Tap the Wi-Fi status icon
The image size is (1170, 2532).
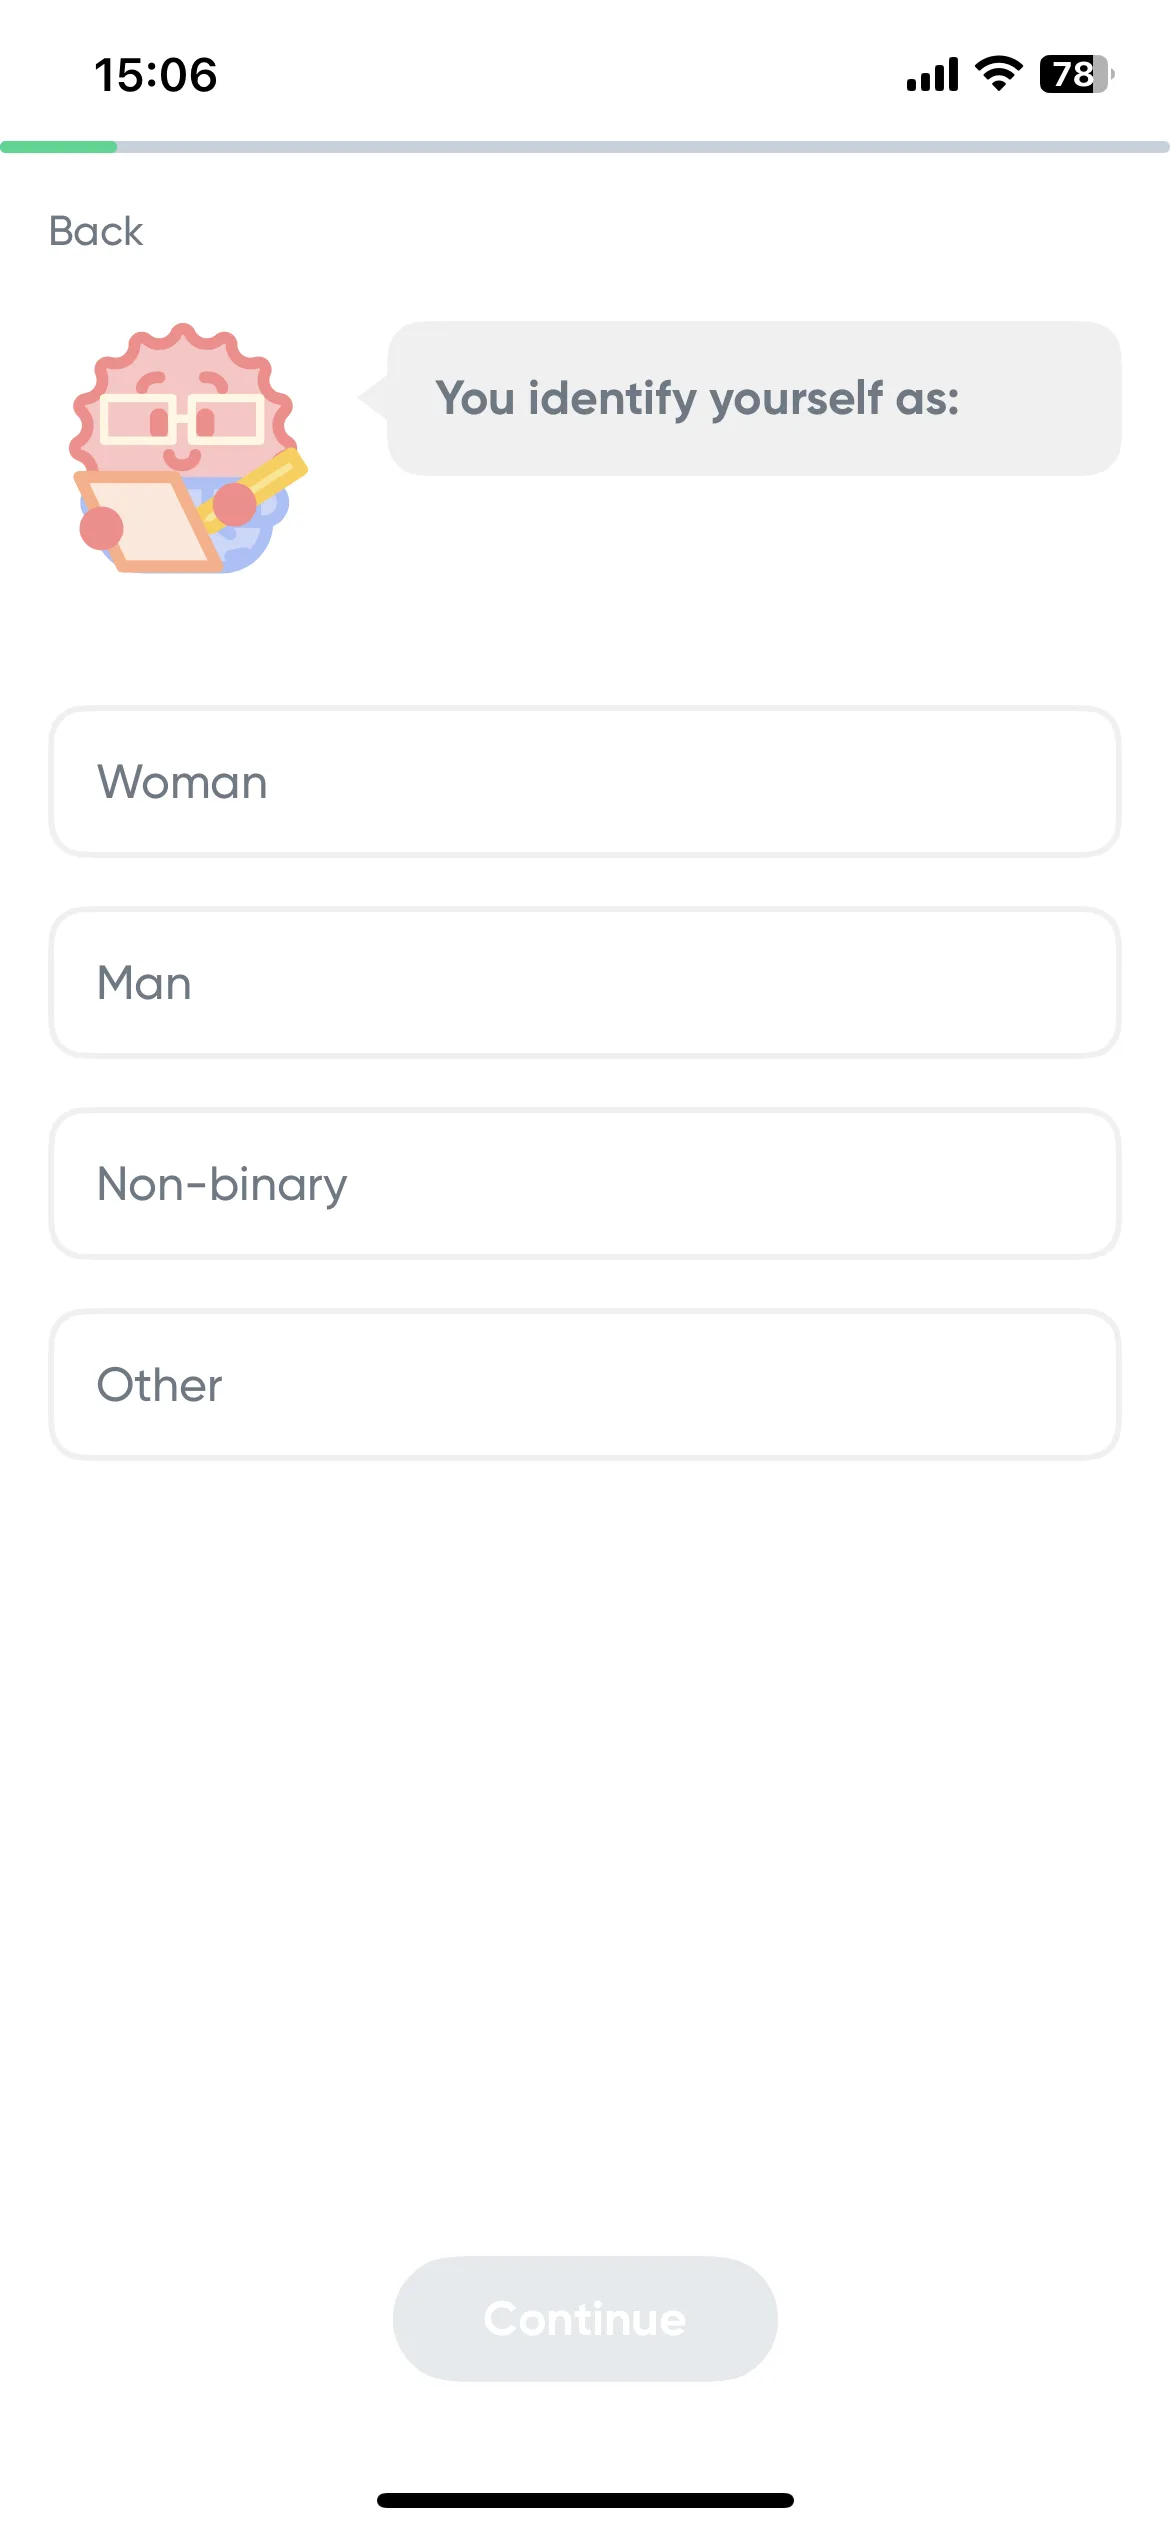click(x=998, y=74)
